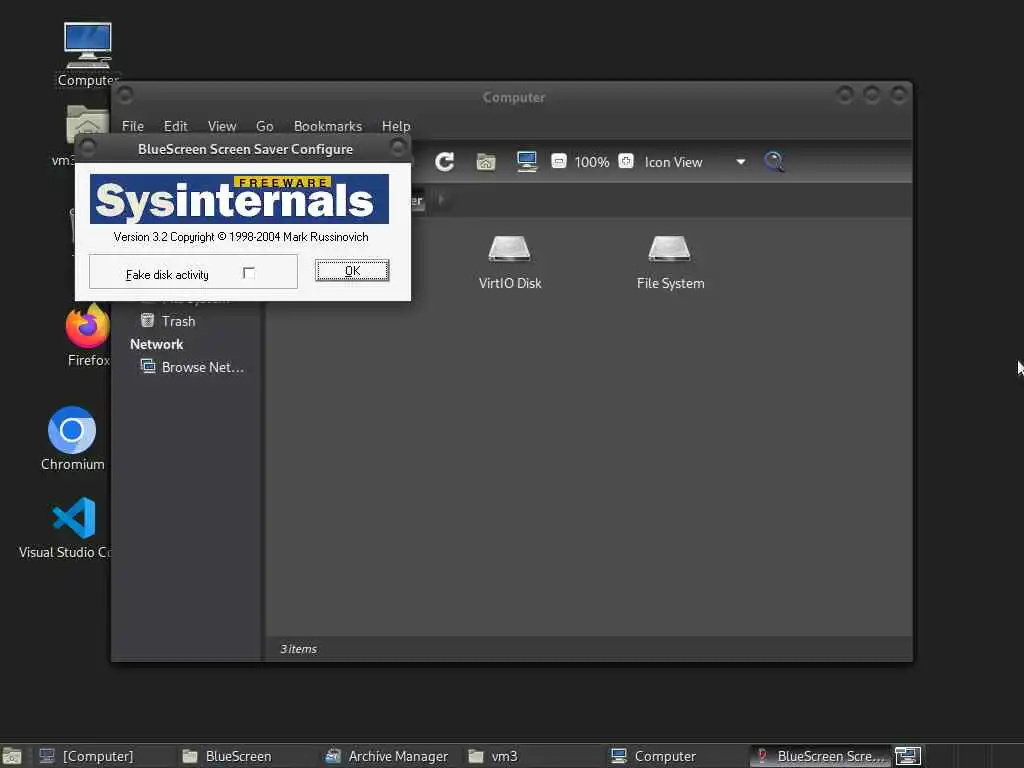Open the File menu in Computer window
This screenshot has width=1024, height=768.
click(133, 126)
